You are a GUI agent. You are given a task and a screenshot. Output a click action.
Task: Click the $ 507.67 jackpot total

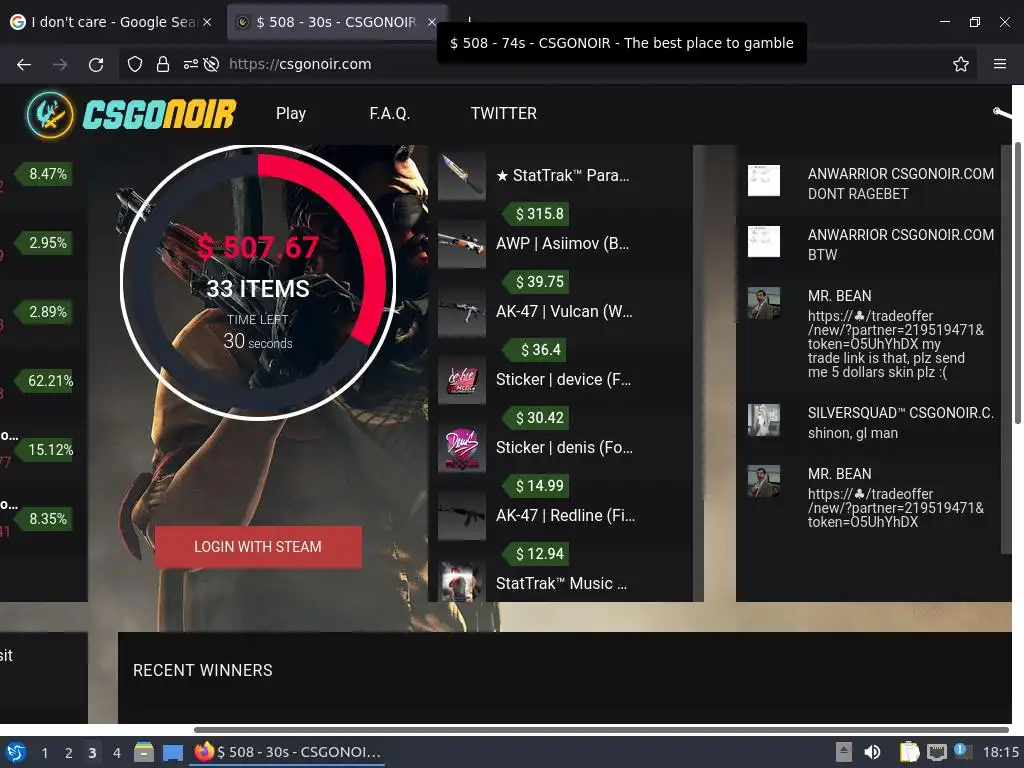[x=258, y=248]
